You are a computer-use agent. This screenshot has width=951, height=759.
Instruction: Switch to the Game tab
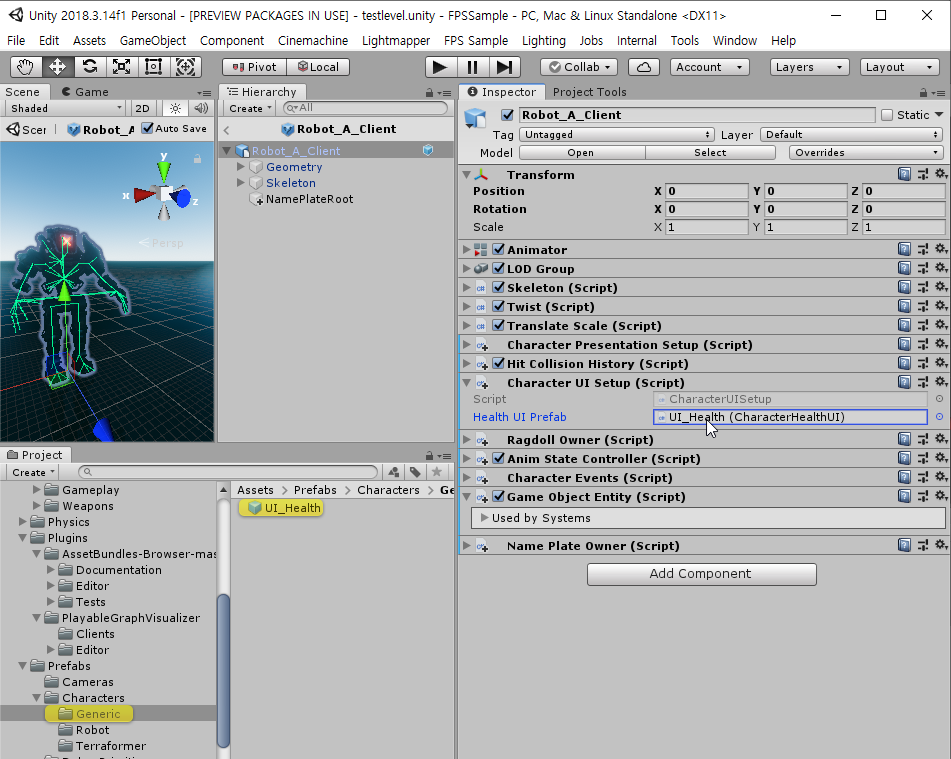click(x=86, y=92)
